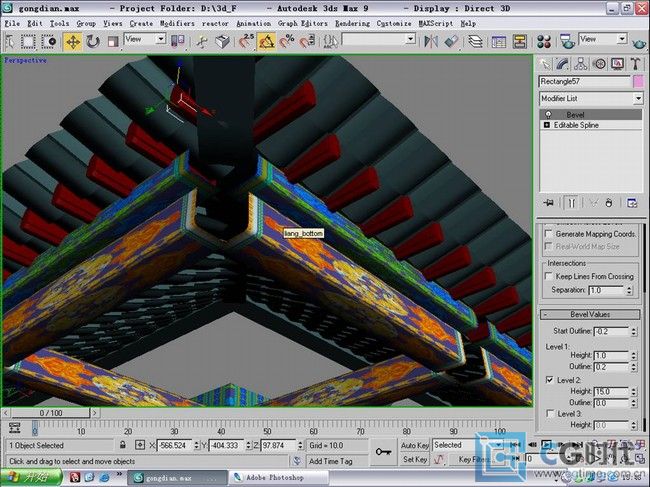Open the Schematic View
Screen dimensions: 650x487
pyautogui.click(x=519, y=41)
